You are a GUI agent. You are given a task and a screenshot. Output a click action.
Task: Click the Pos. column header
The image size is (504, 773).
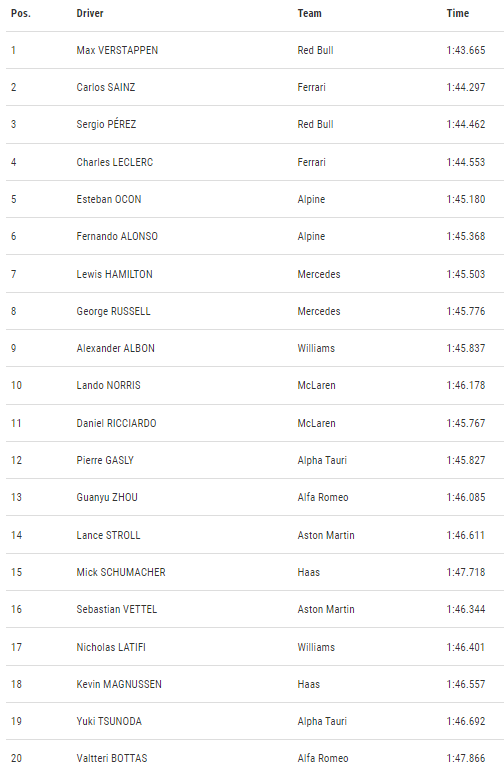coord(21,13)
